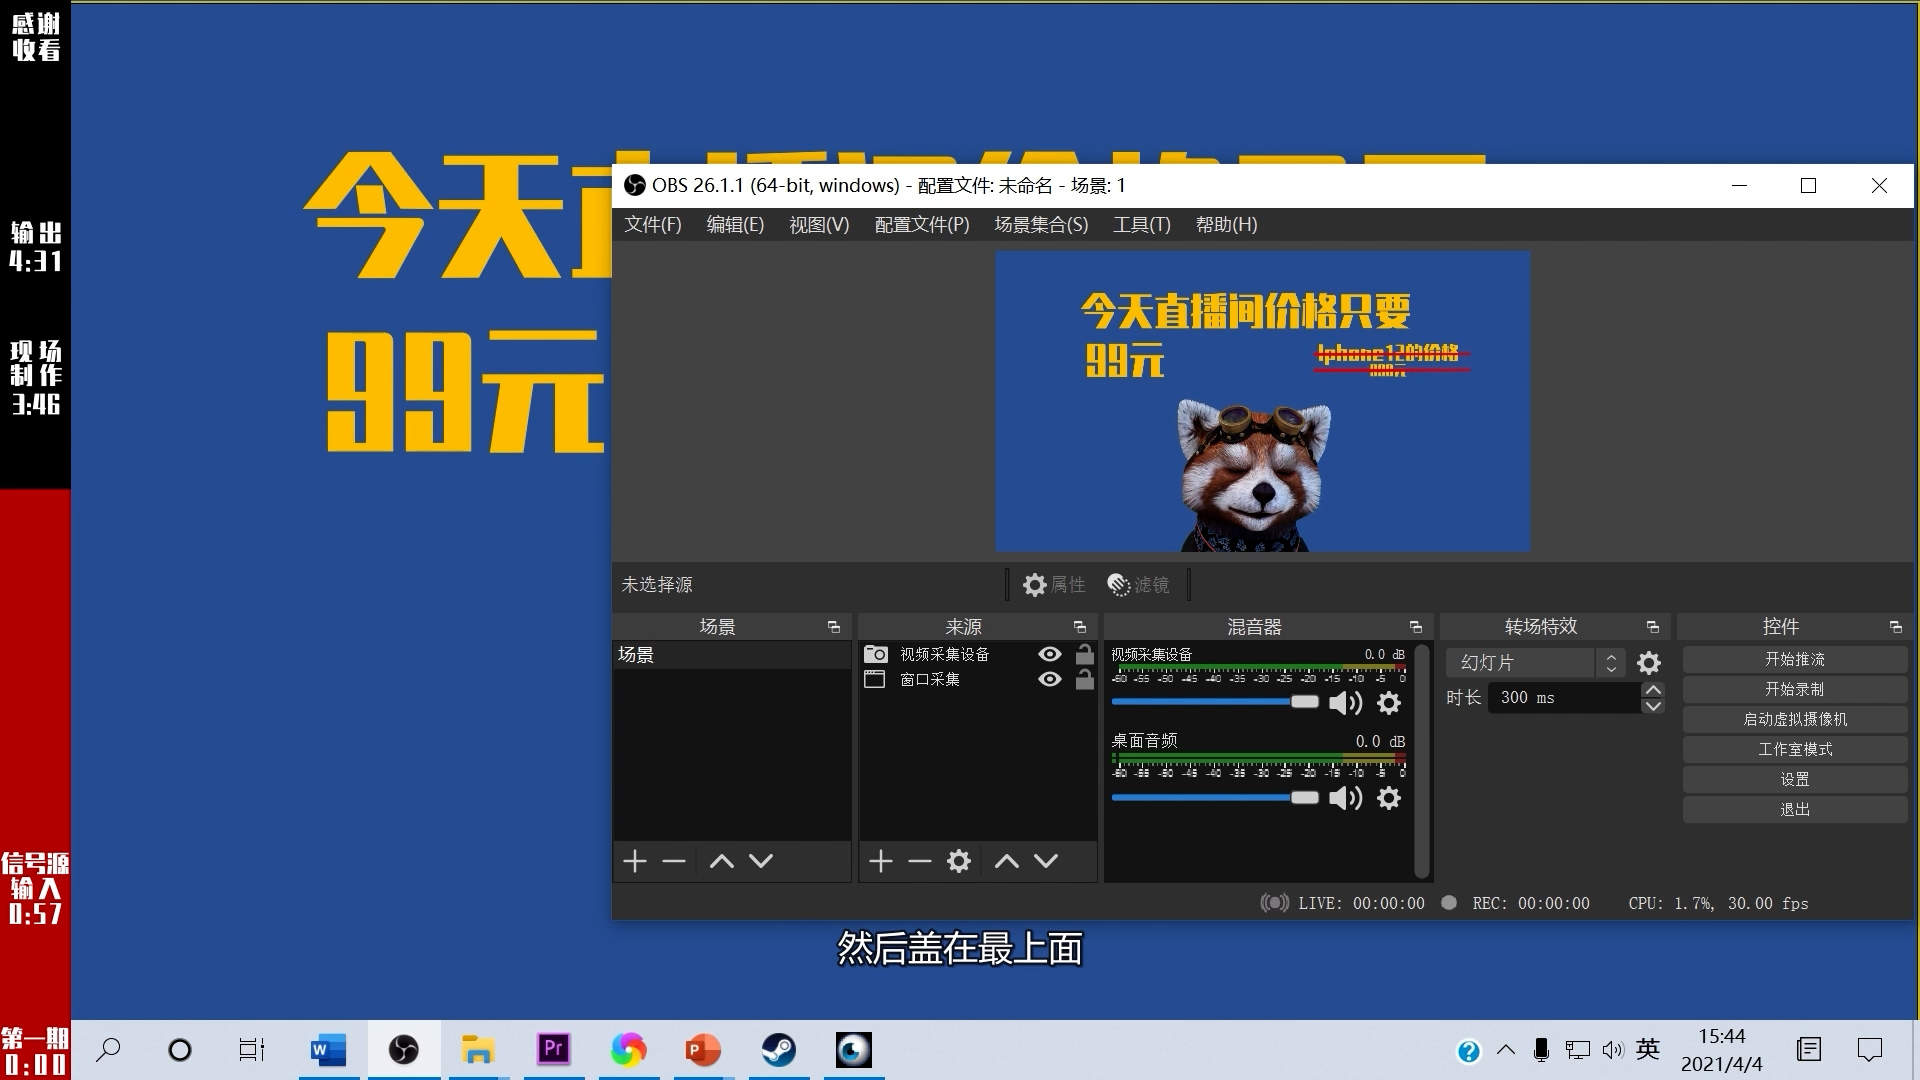
Task: Increase transition duration with up arrow
Action: click(x=1653, y=690)
